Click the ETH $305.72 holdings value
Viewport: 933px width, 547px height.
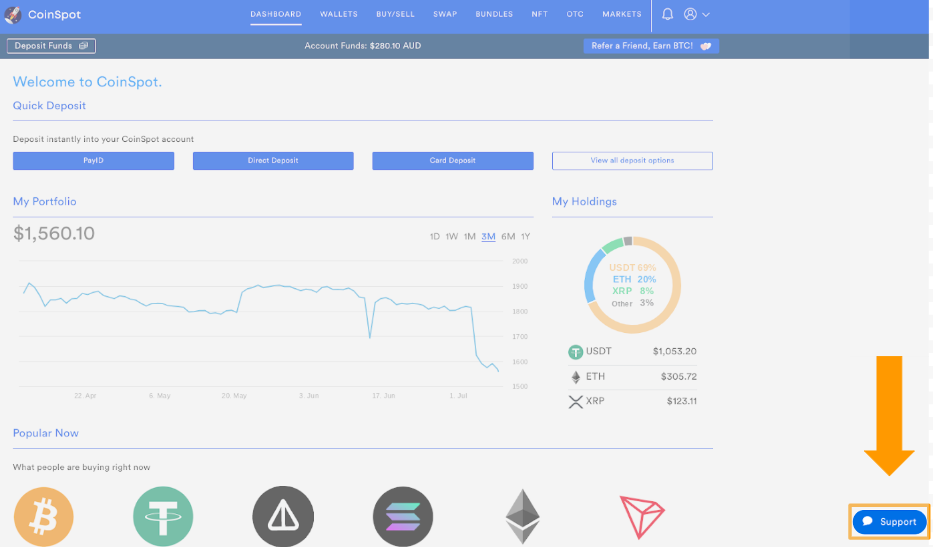coord(679,377)
